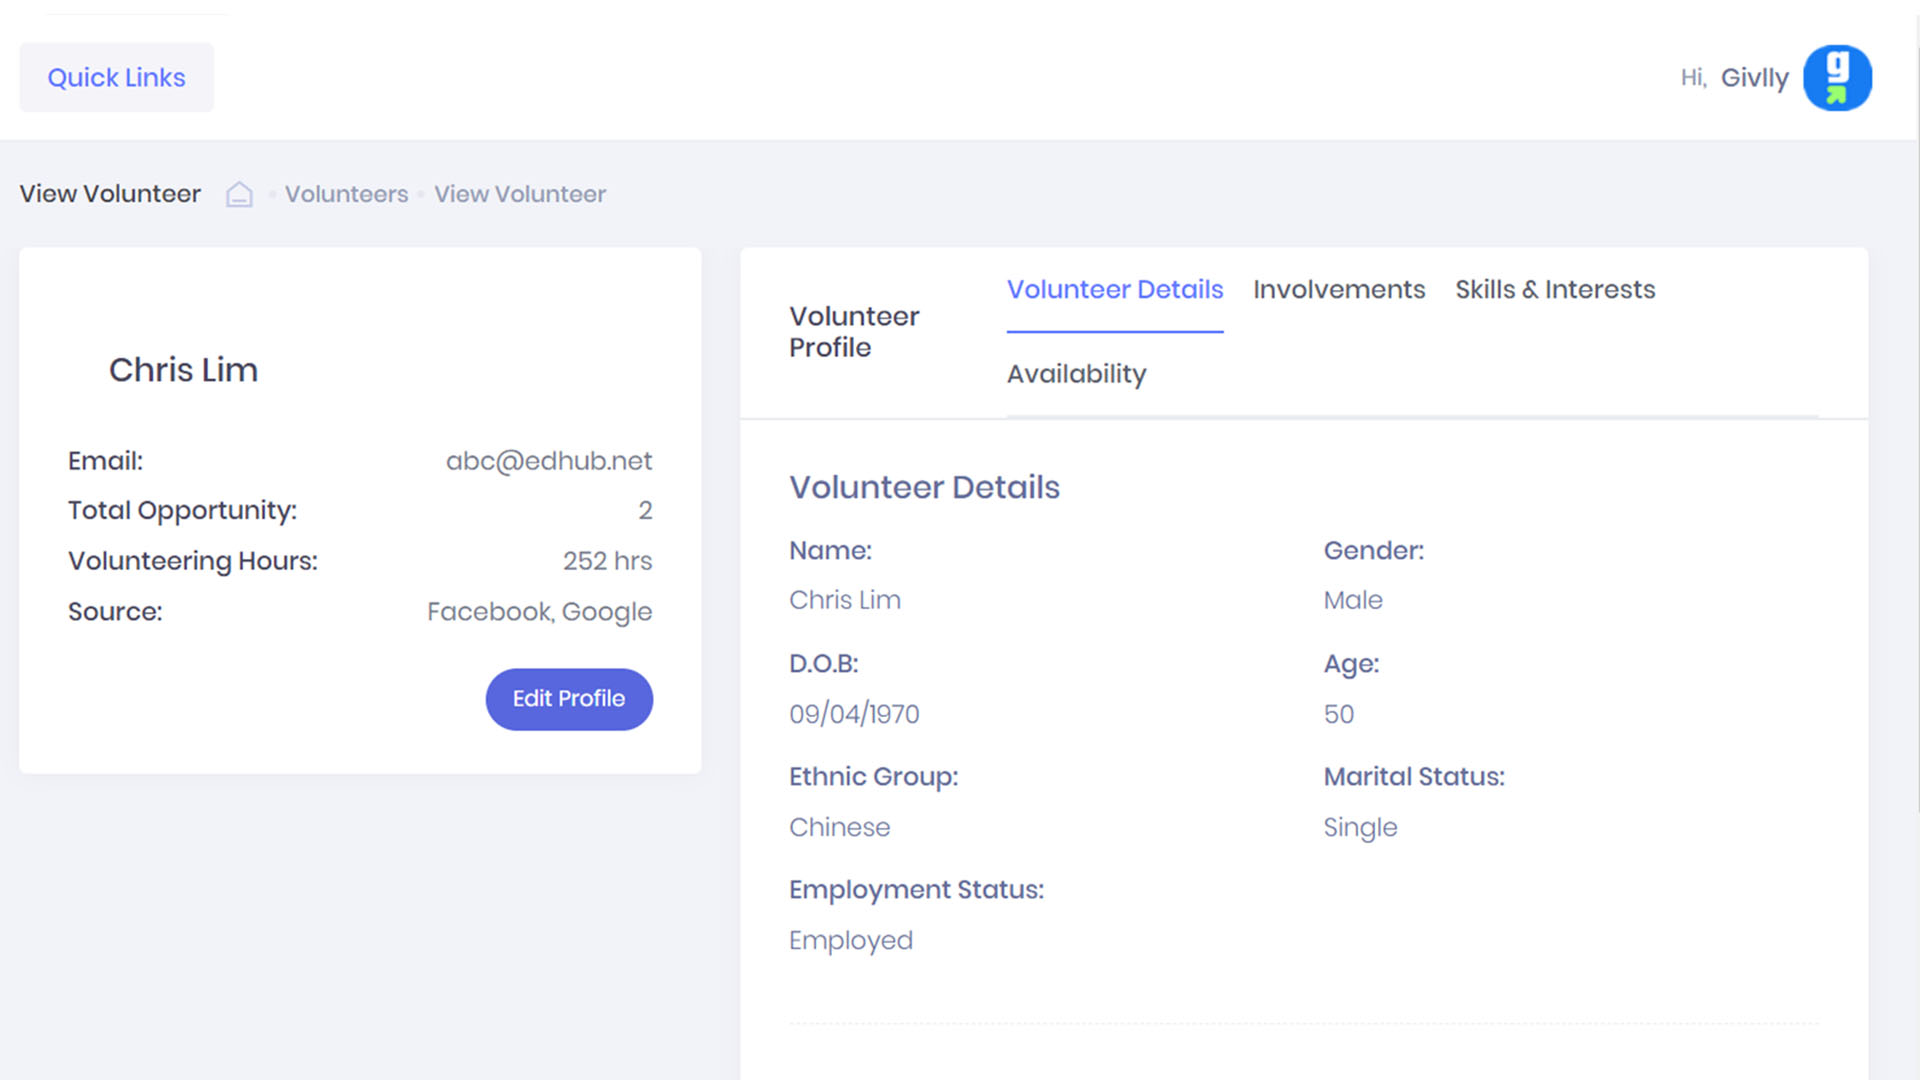Click Chris Lim name heading in card
Viewport: 1920px width, 1080px height.
coord(183,370)
